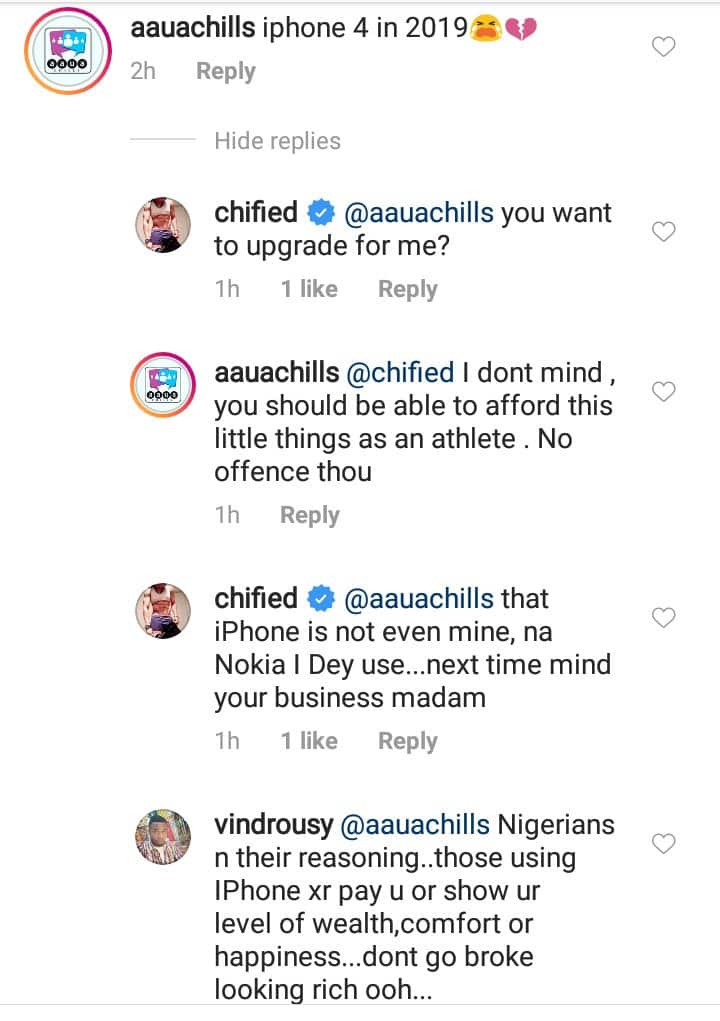
Task: Like aauachills' "I dont mind" reply
Action: [663, 391]
